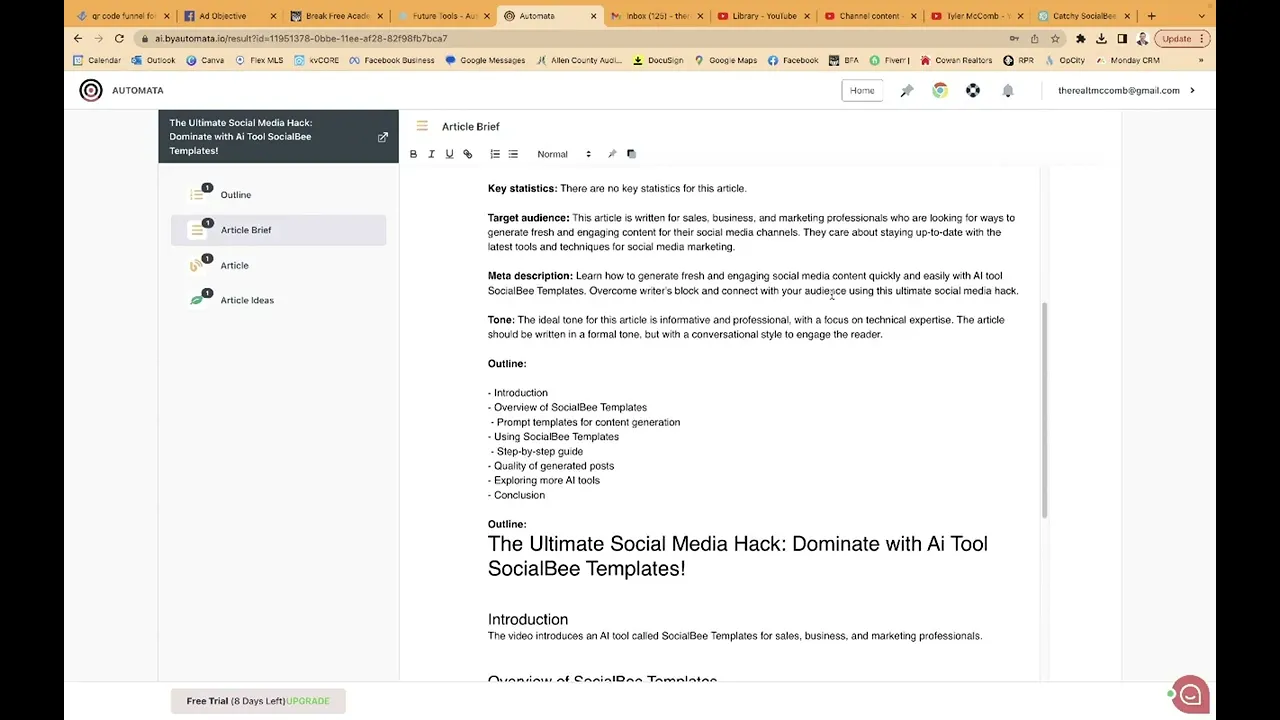Viewport: 1280px width, 720px height.
Task: Toggle bold formatting in editor toolbar
Action: [x=413, y=154]
